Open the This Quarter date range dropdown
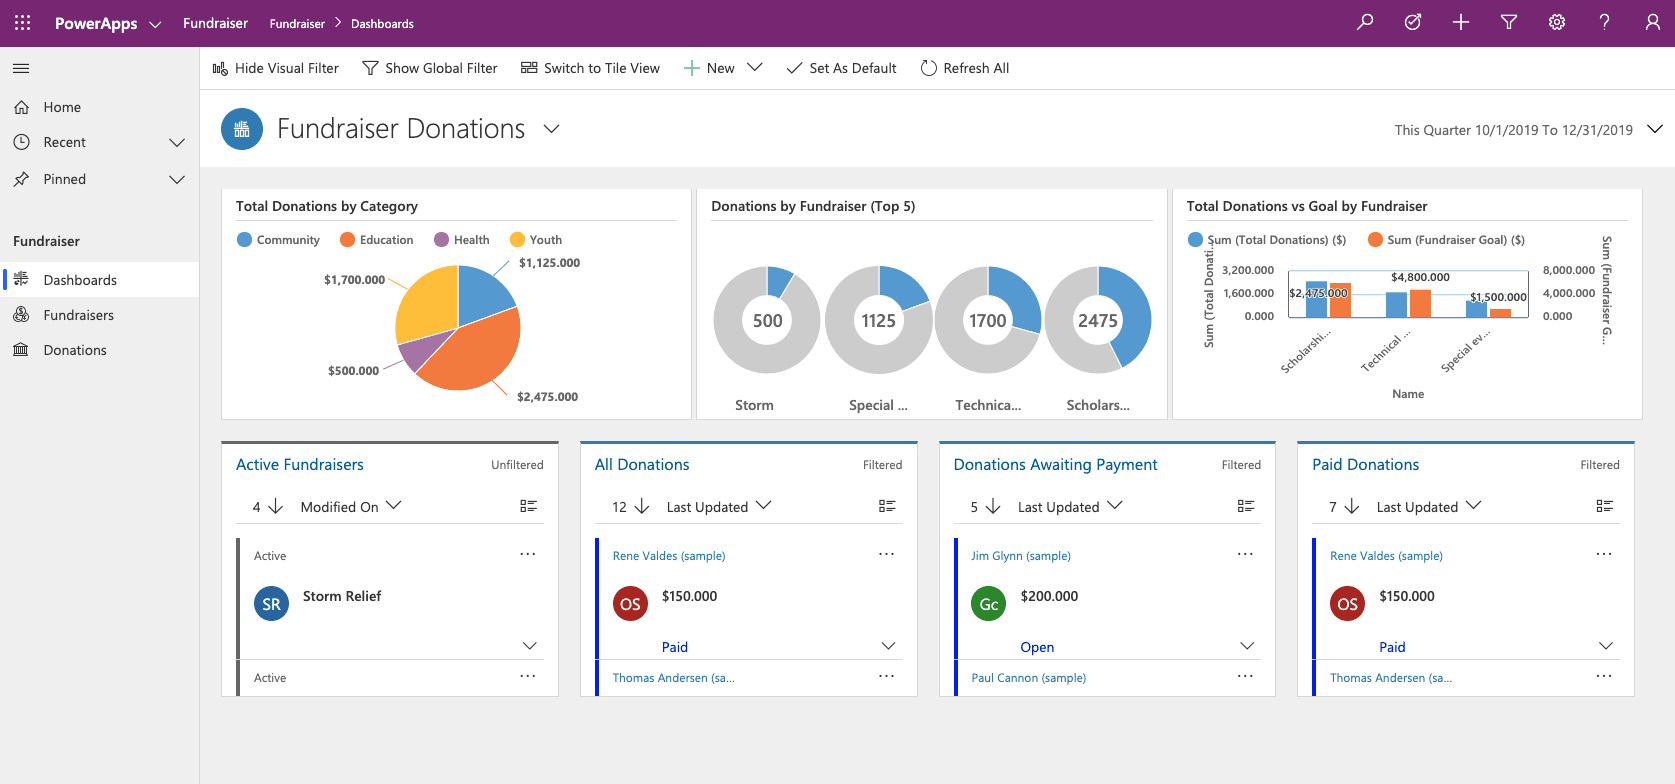 pyautogui.click(x=1654, y=129)
